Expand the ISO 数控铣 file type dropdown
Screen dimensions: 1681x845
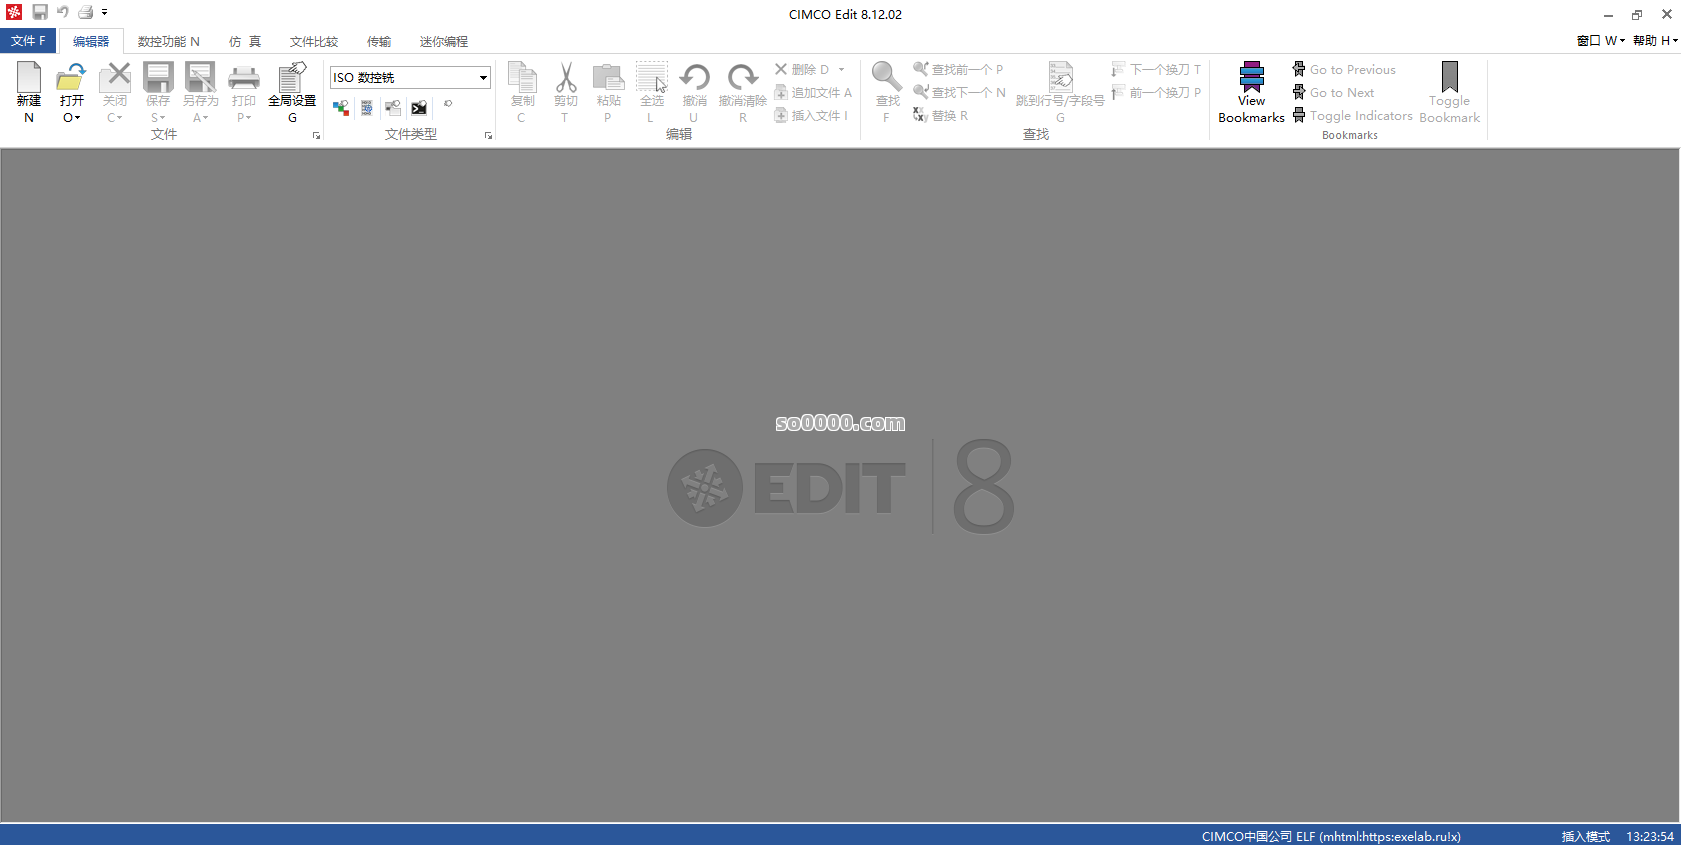point(483,77)
